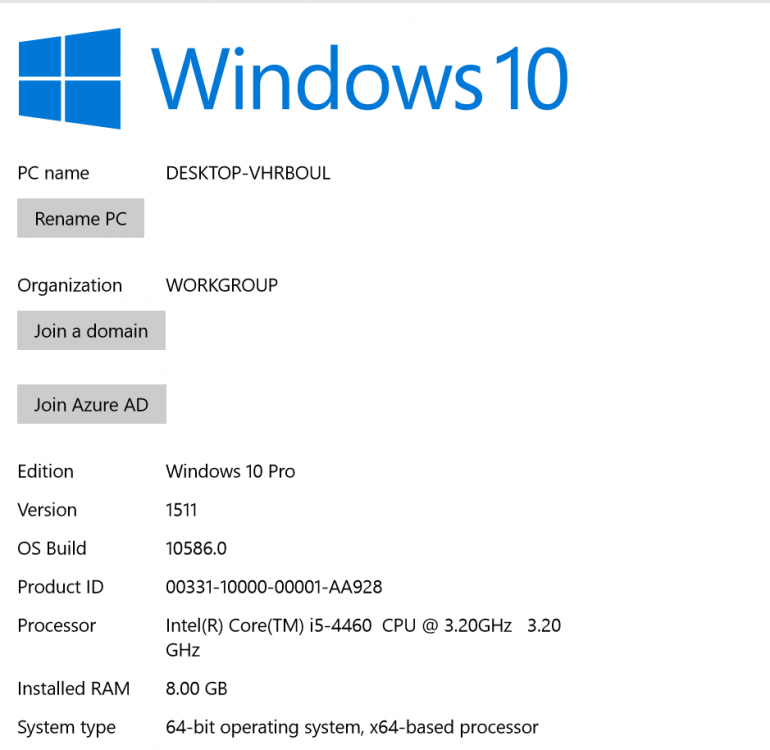Select Product ID 00331-10000-00001-AA928
The width and height of the screenshot is (770, 750).
(274, 587)
